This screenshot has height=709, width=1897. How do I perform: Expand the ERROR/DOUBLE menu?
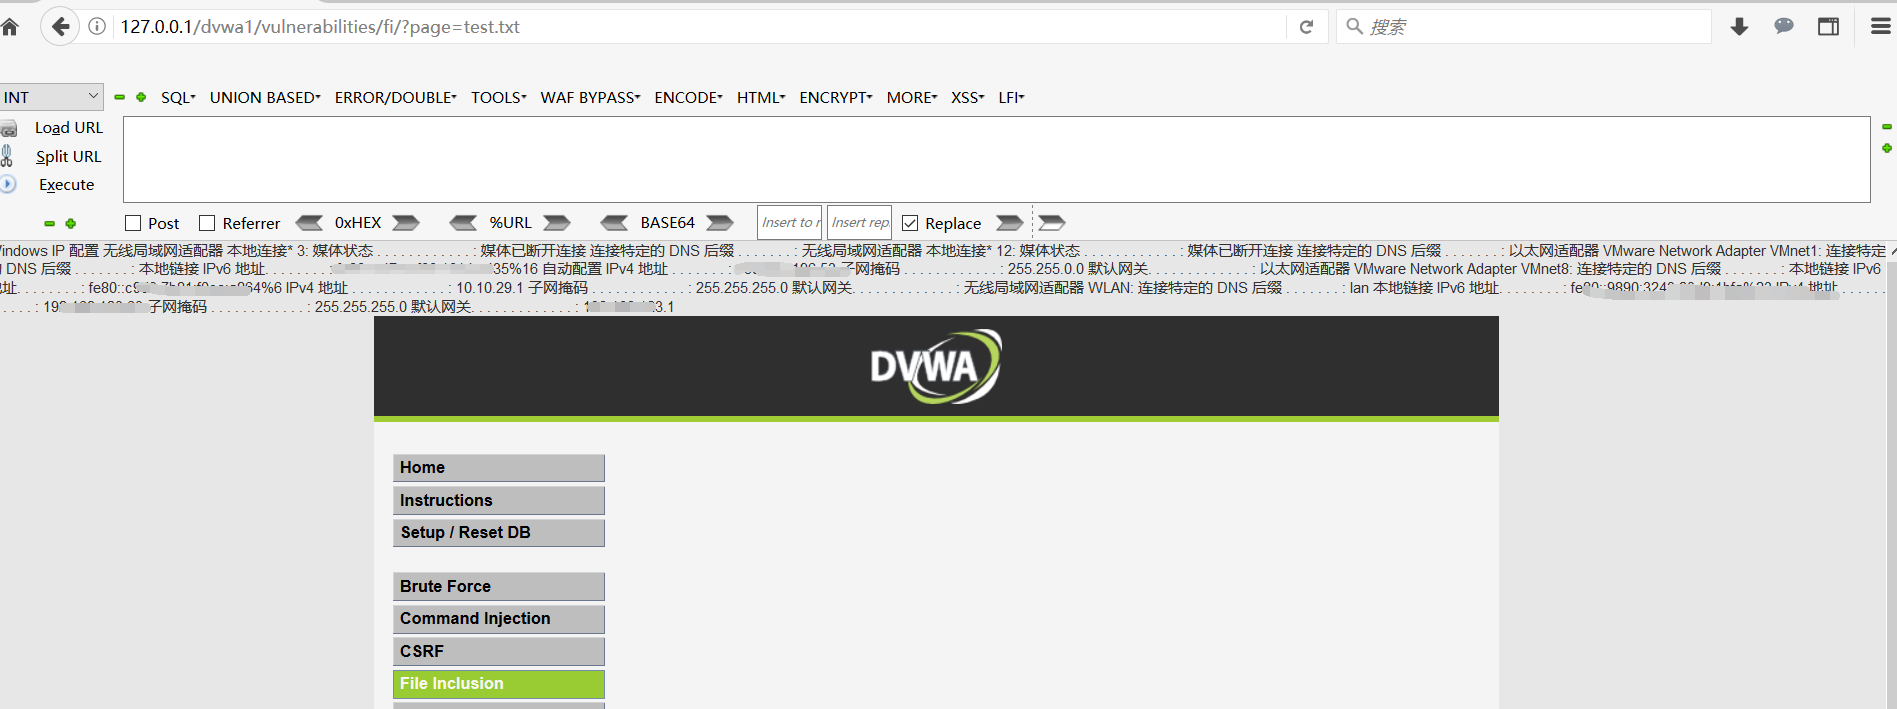coord(395,97)
